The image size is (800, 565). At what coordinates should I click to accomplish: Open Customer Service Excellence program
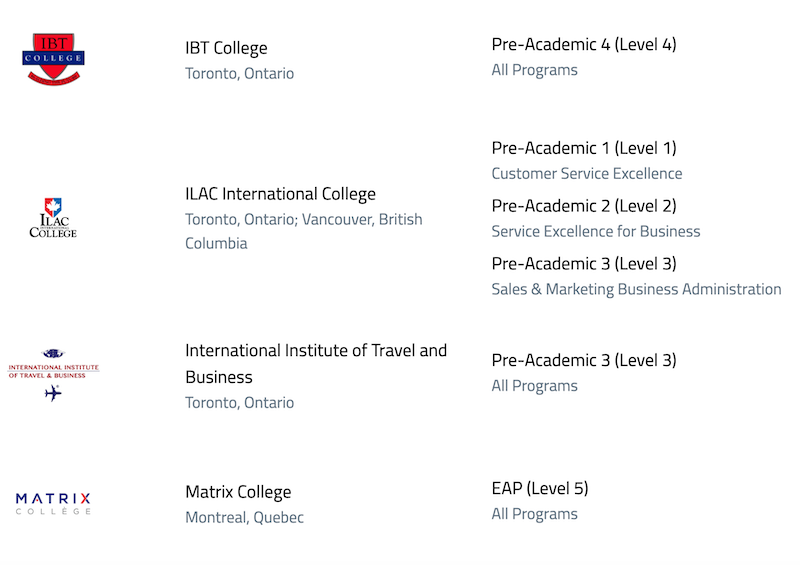587,174
